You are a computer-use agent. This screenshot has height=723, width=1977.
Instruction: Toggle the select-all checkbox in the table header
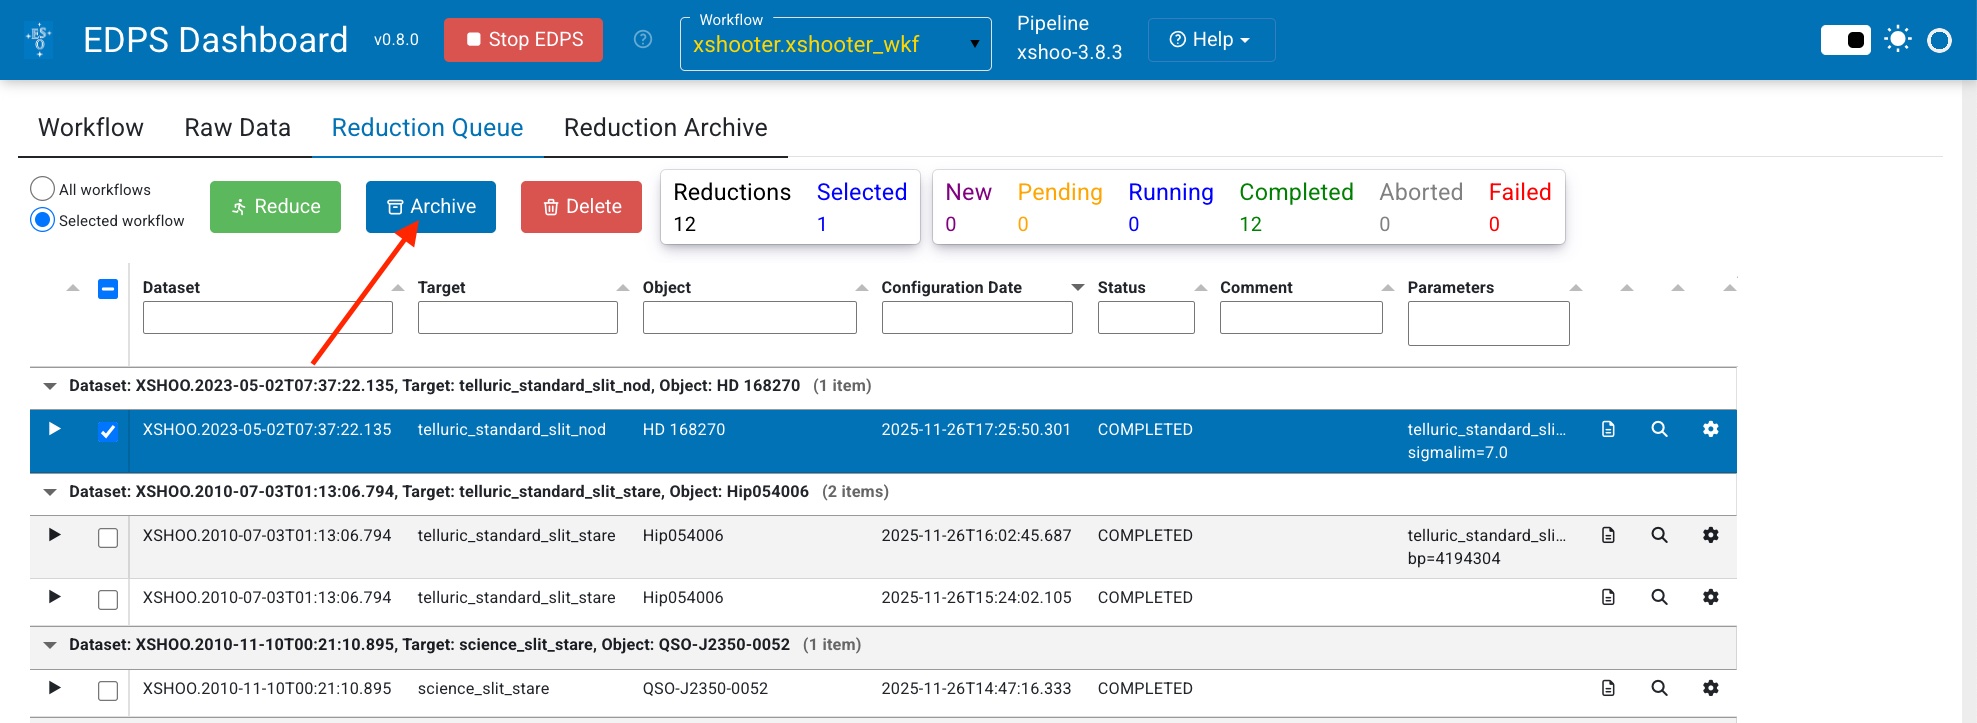pos(108,289)
